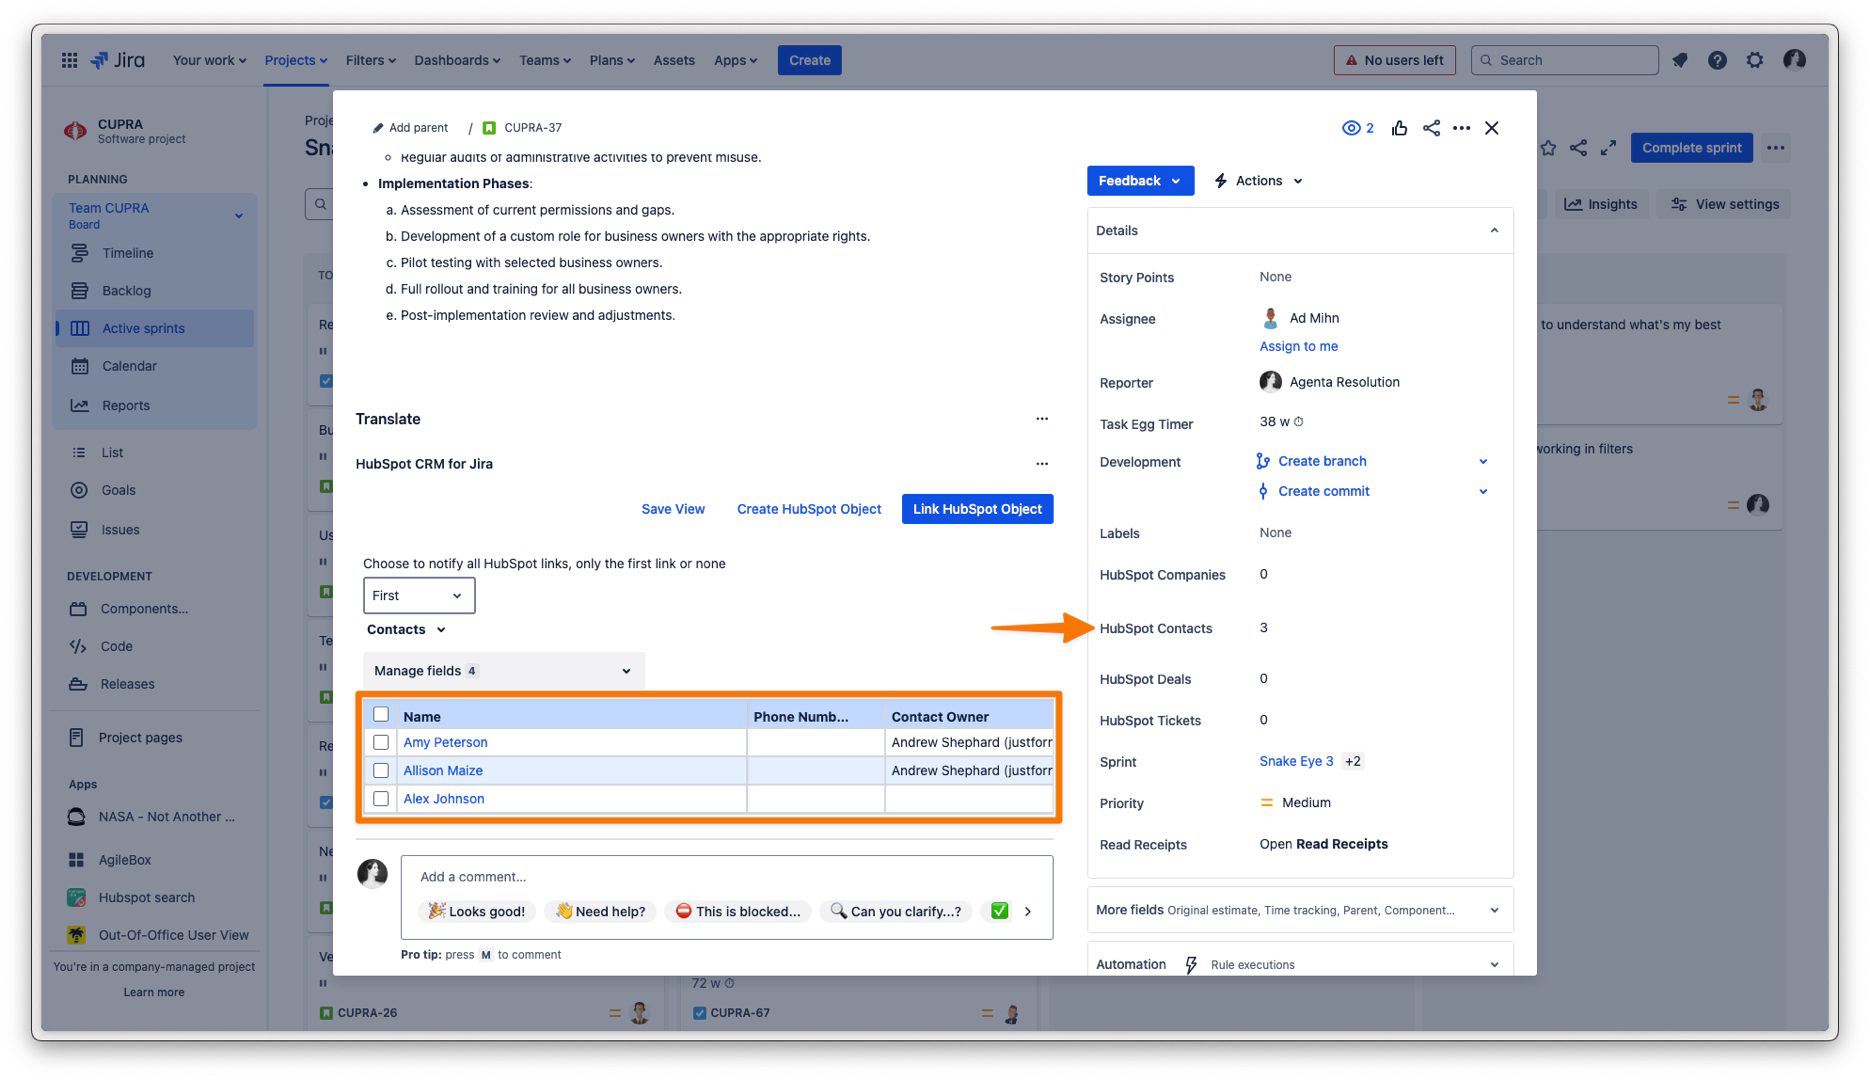Open the Dashboards menu

(x=457, y=60)
